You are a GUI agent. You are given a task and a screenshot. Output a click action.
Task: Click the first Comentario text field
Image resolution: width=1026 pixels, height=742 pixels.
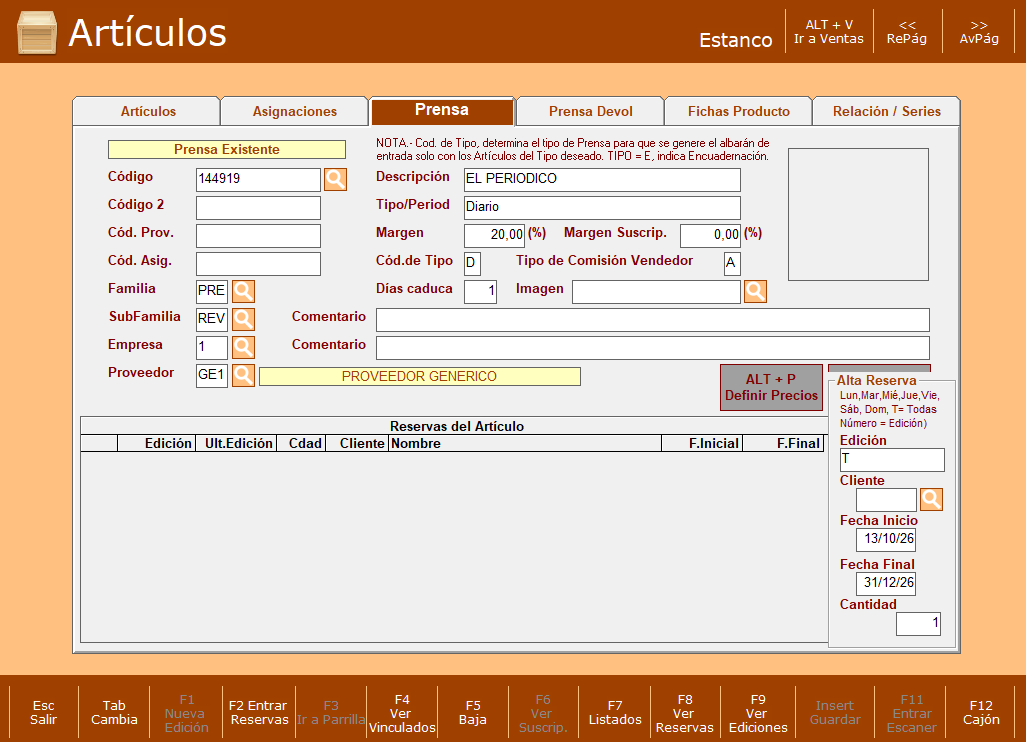(x=652, y=319)
